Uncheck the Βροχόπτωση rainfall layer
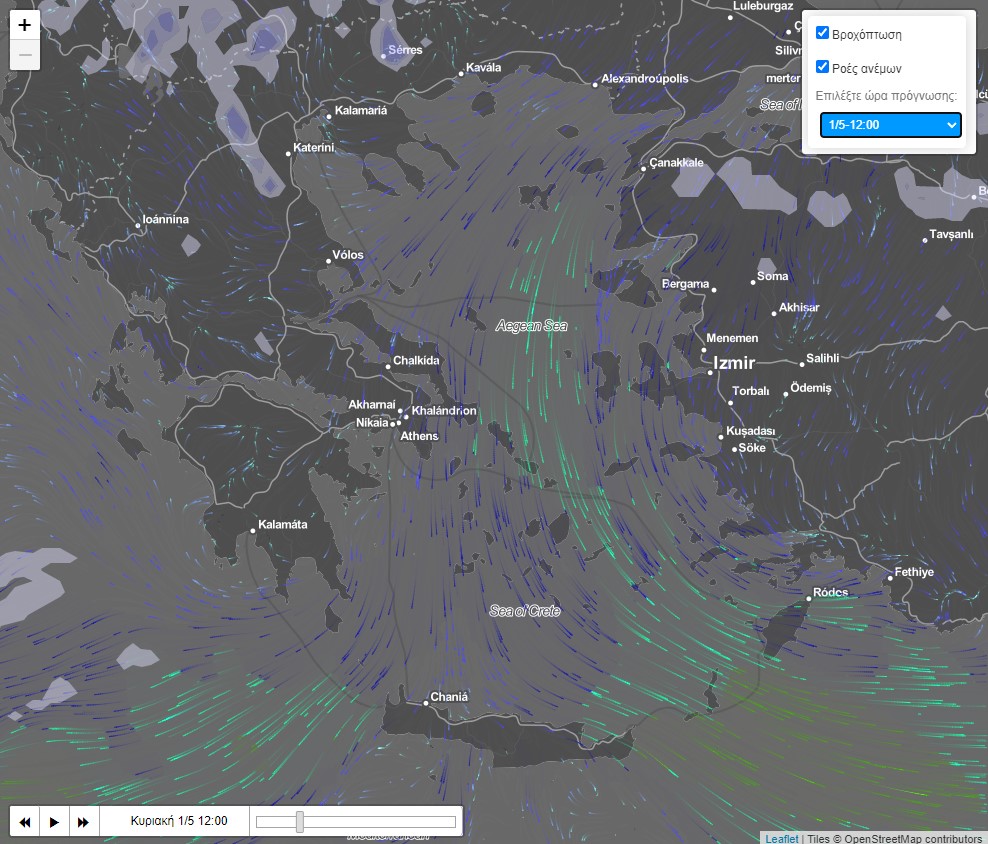The width and height of the screenshot is (988, 844). click(823, 33)
